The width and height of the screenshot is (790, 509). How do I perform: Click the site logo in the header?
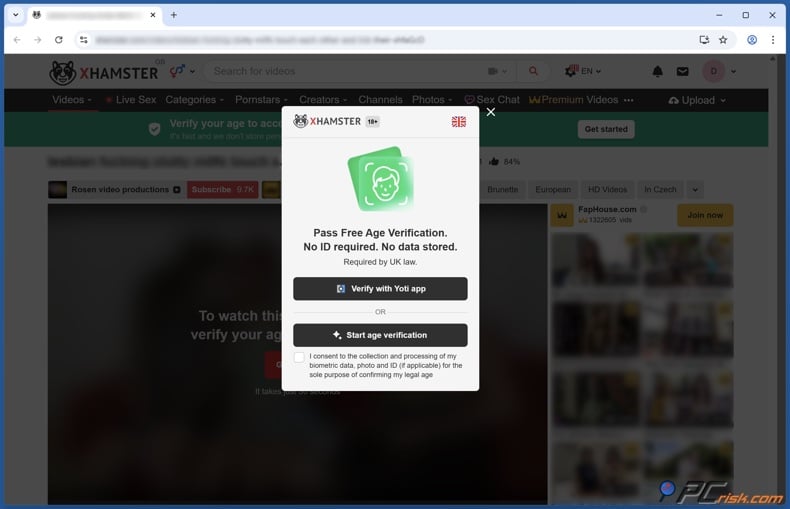(104, 73)
